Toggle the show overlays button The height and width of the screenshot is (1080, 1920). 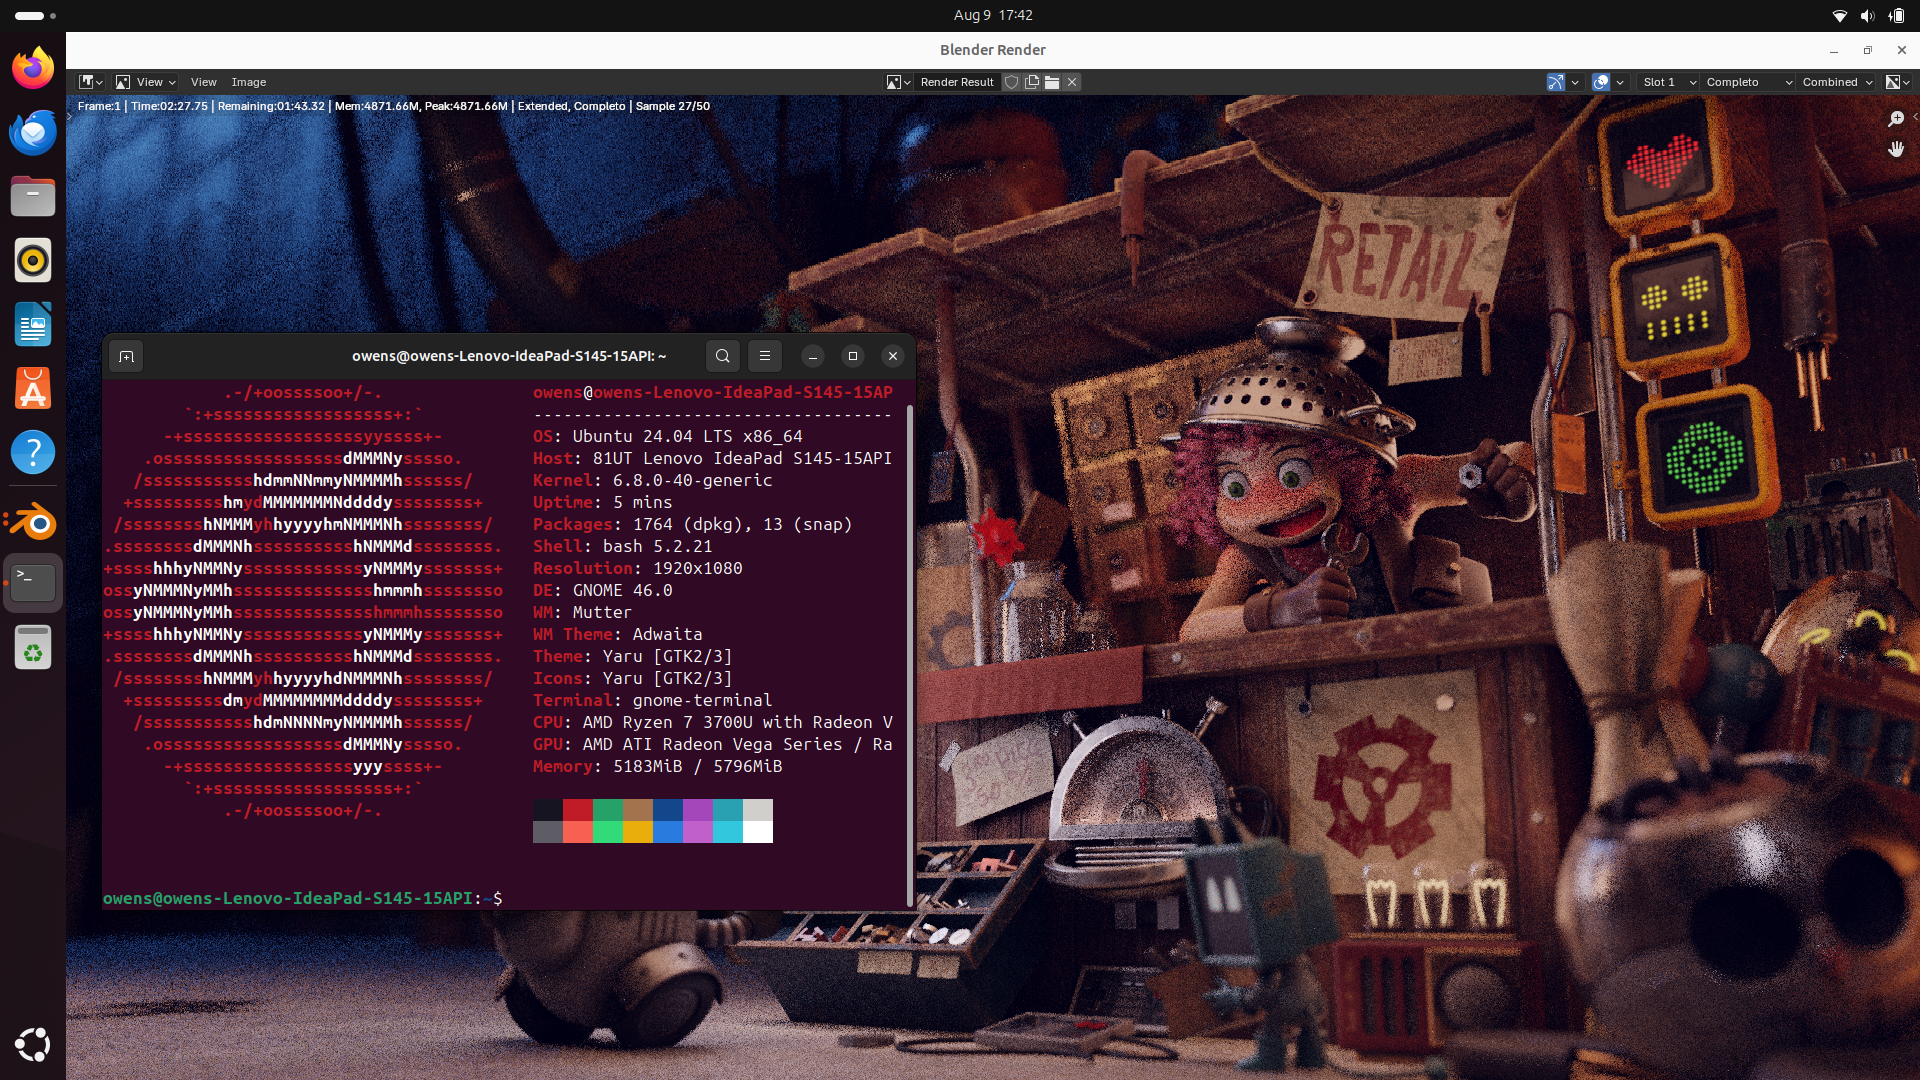[1601, 82]
